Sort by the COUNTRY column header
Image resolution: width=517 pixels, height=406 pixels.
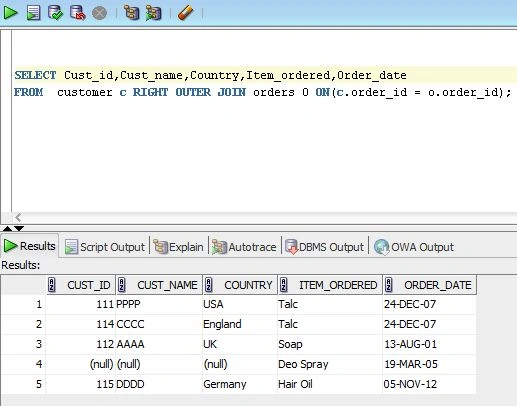240,285
